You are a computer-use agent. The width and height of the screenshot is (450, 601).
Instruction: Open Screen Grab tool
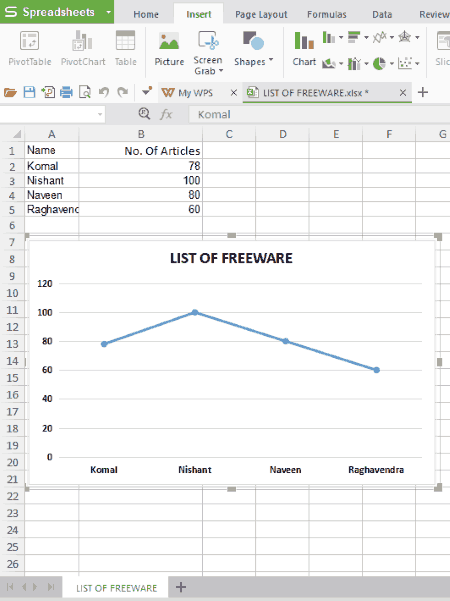pyautogui.click(x=208, y=53)
